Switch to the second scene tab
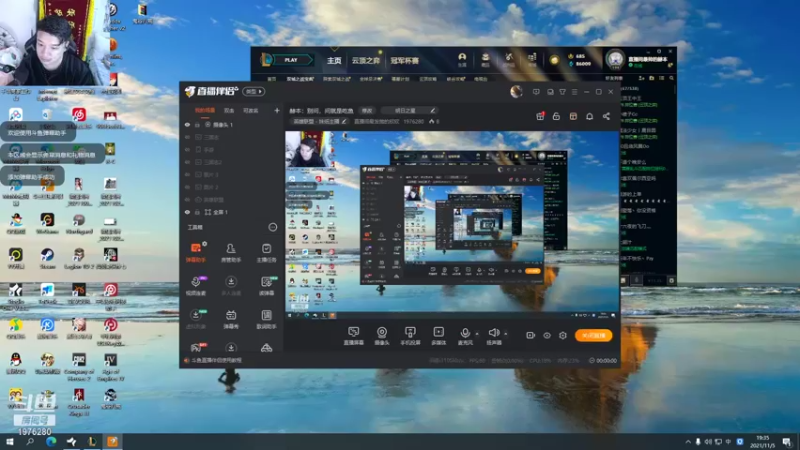Viewport: 800px width, 450px height. 229,110
